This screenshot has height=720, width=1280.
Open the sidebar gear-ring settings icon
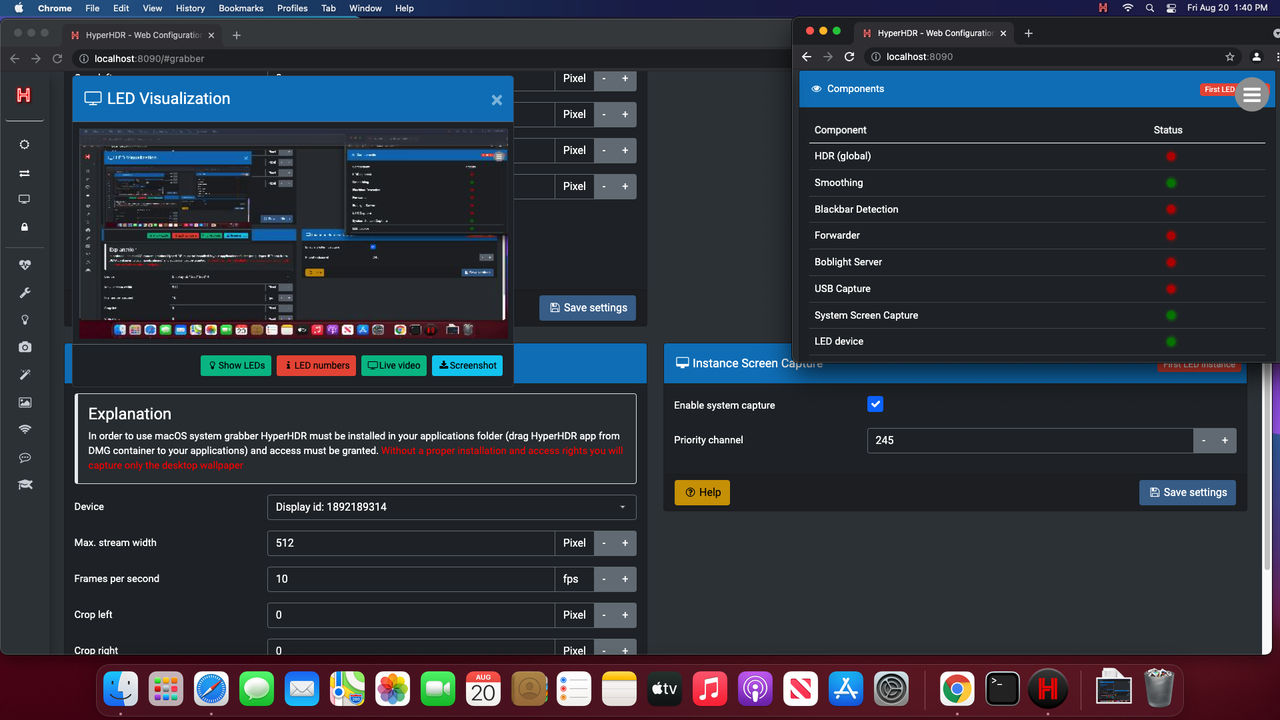(x=25, y=145)
